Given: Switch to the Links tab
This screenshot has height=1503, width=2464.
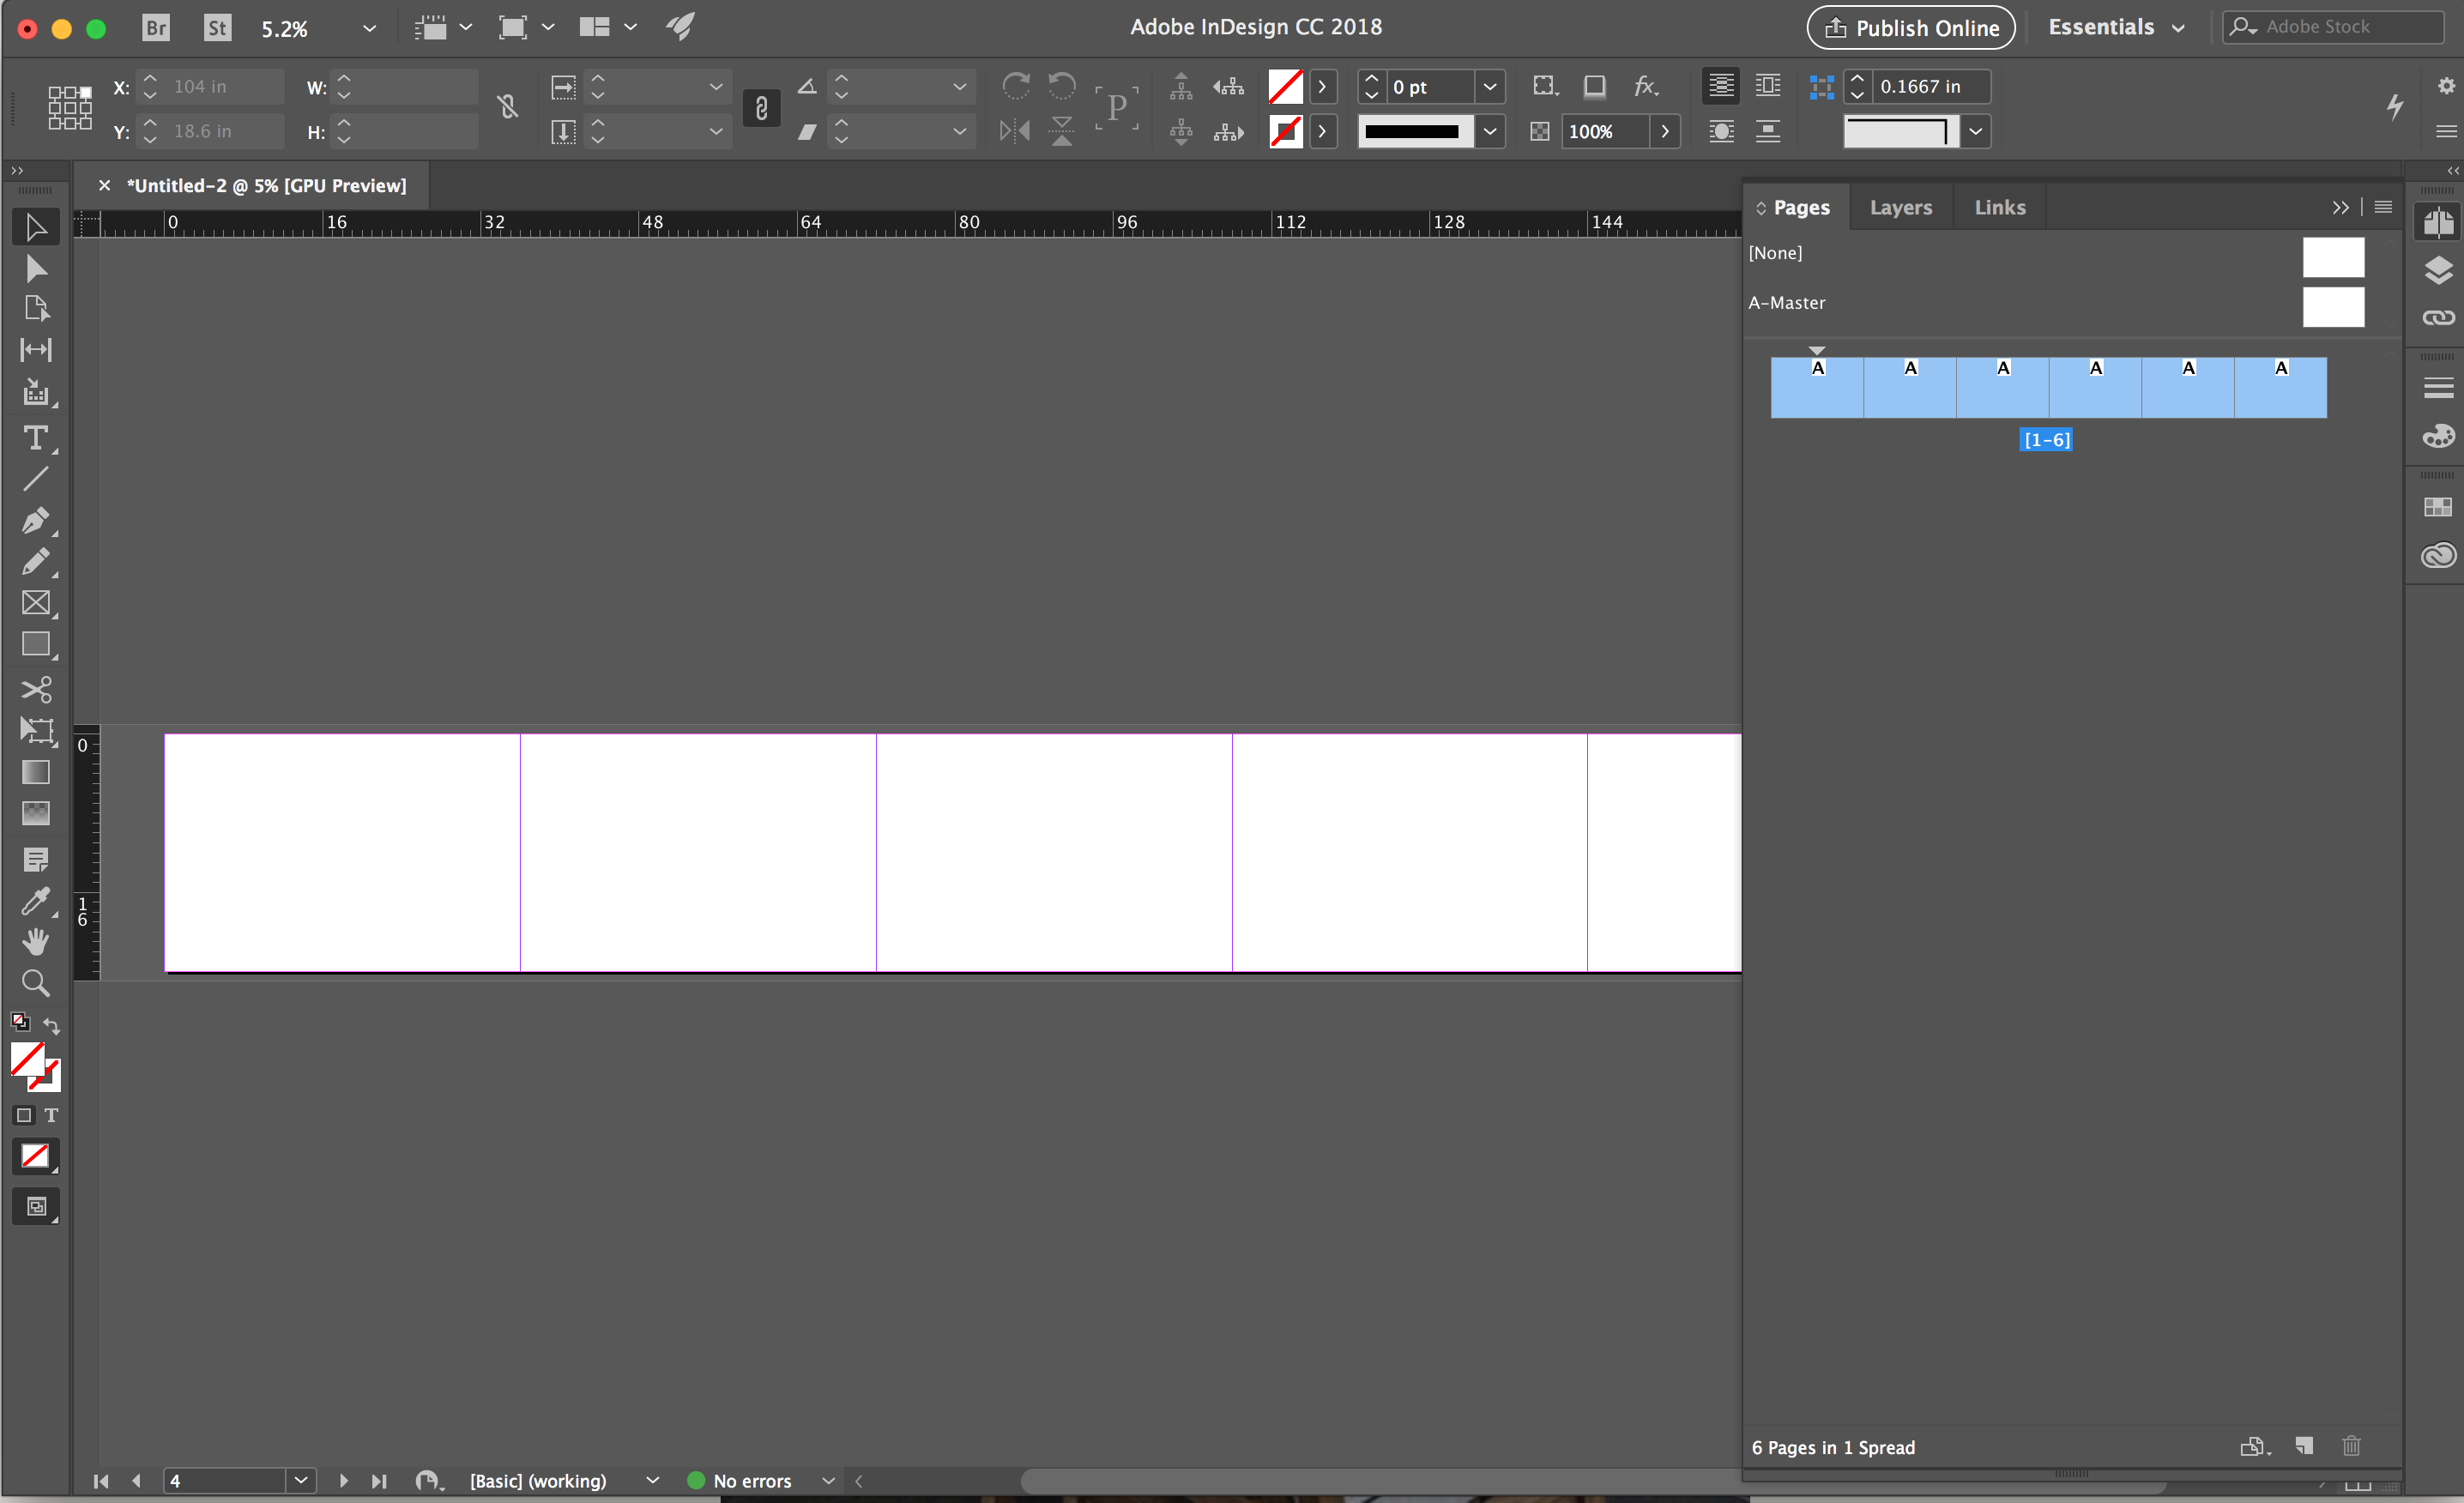Looking at the screenshot, I should (x=1999, y=207).
